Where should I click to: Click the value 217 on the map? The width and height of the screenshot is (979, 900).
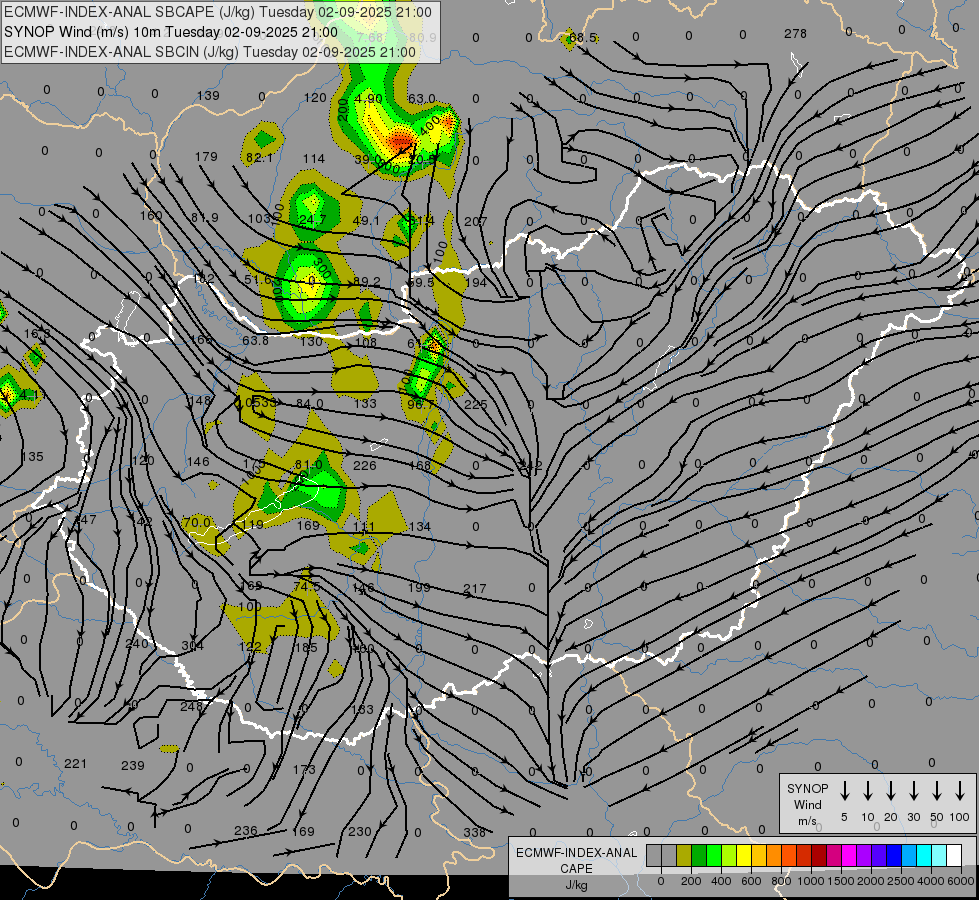[x=475, y=588]
